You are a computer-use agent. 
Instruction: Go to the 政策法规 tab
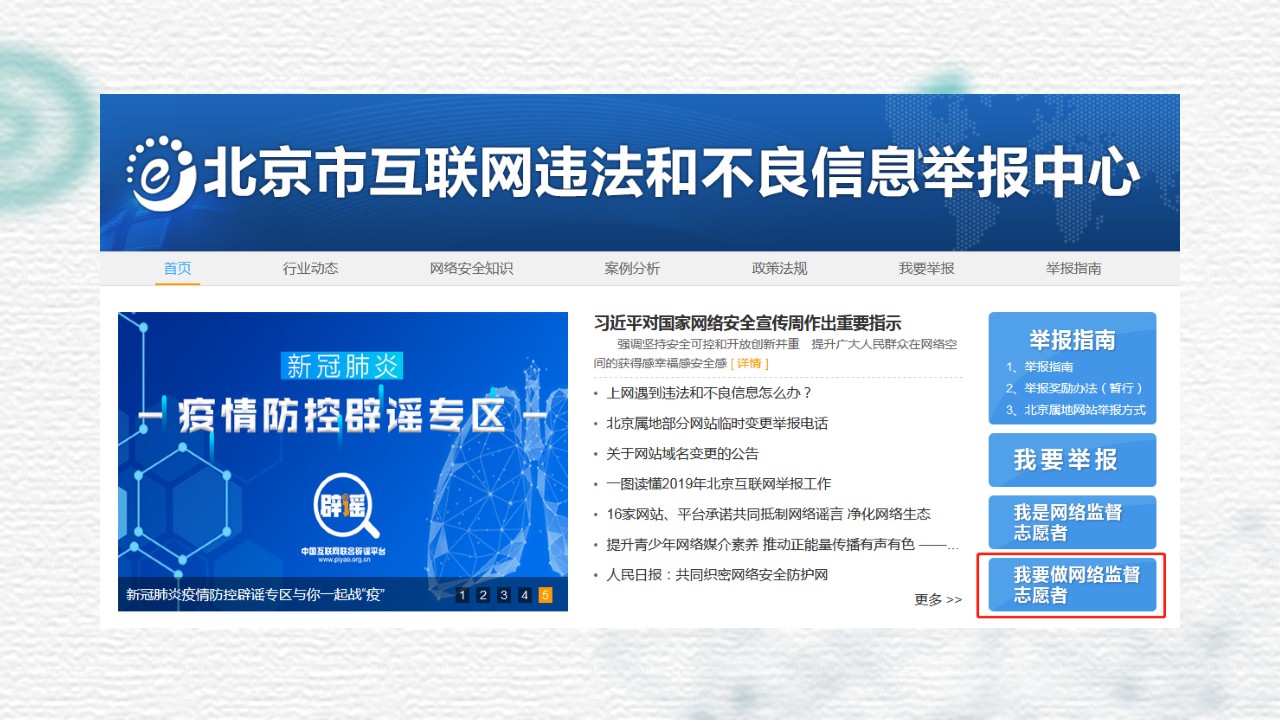pyautogui.click(x=779, y=268)
